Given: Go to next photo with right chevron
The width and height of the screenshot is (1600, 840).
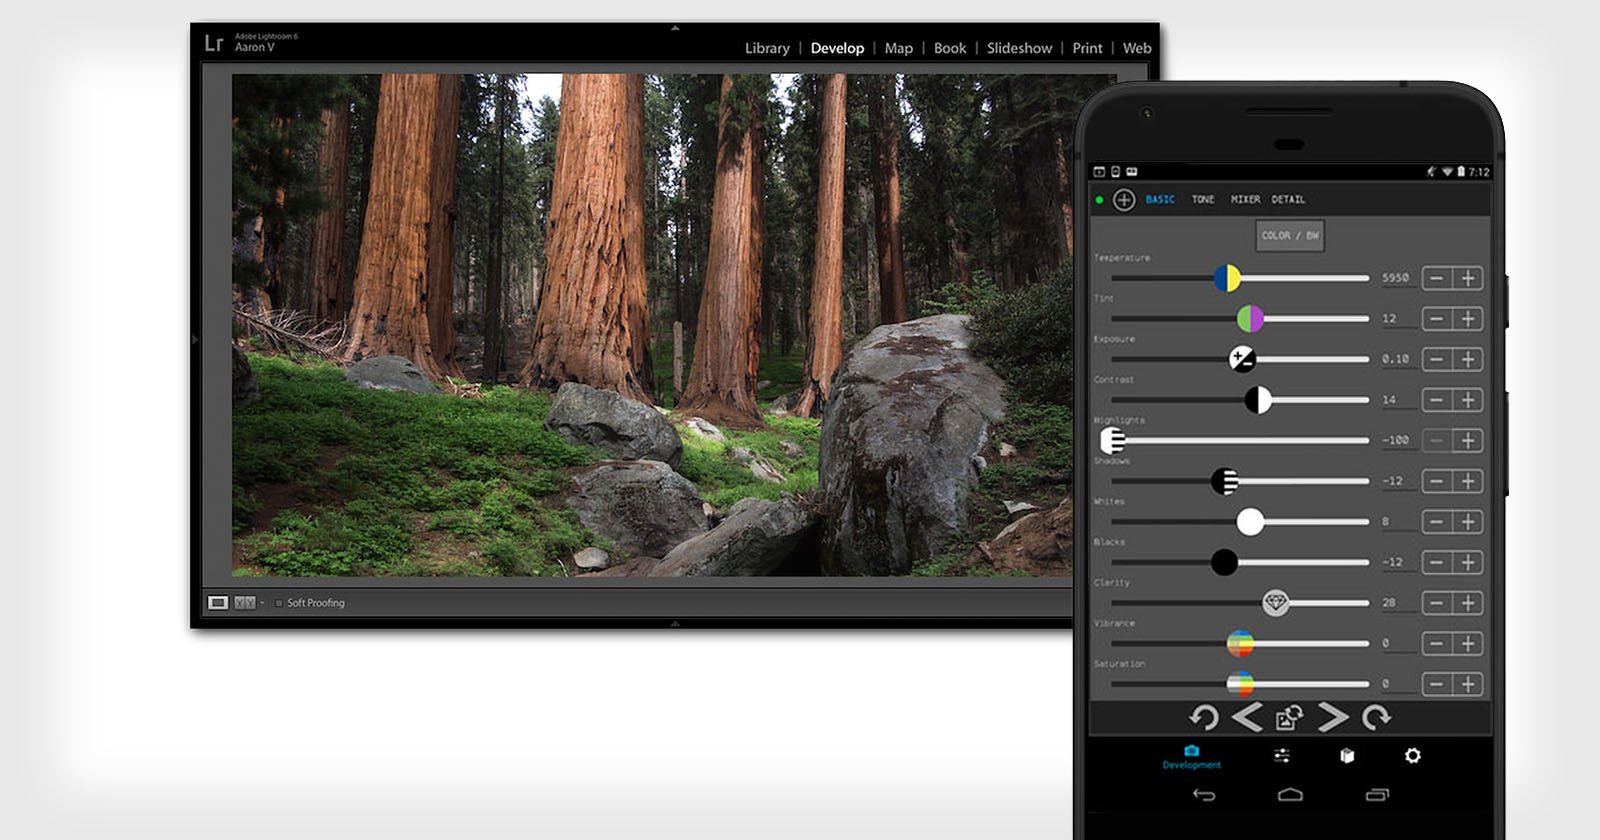Looking at the screenshot, I should [x=1332, y=717].
